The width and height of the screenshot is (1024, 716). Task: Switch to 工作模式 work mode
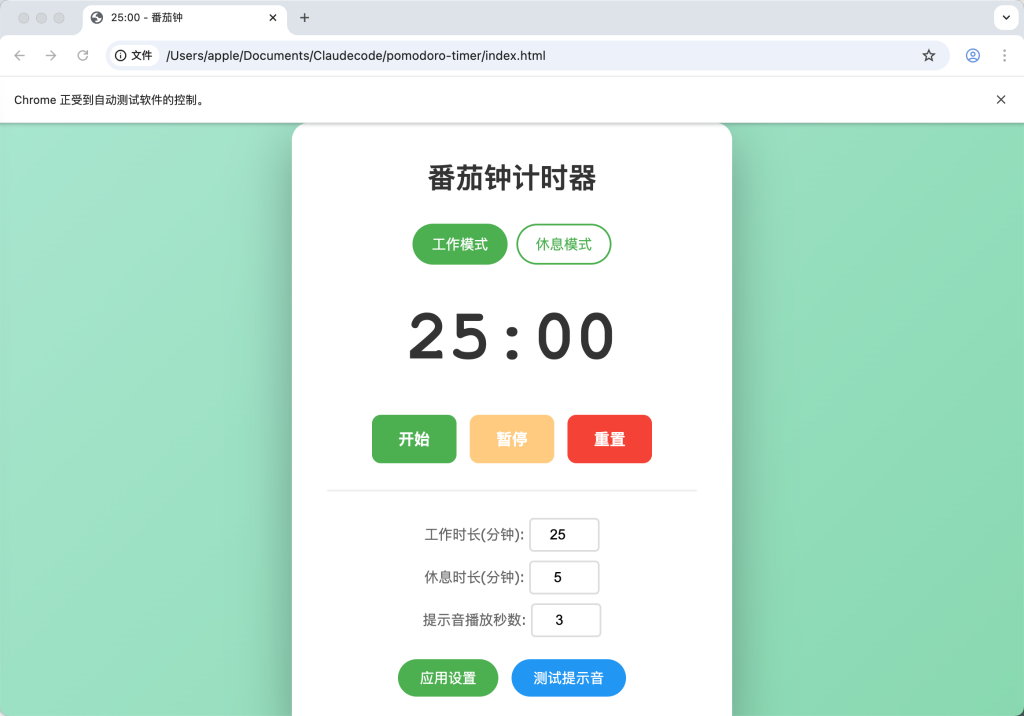(460, 244)
